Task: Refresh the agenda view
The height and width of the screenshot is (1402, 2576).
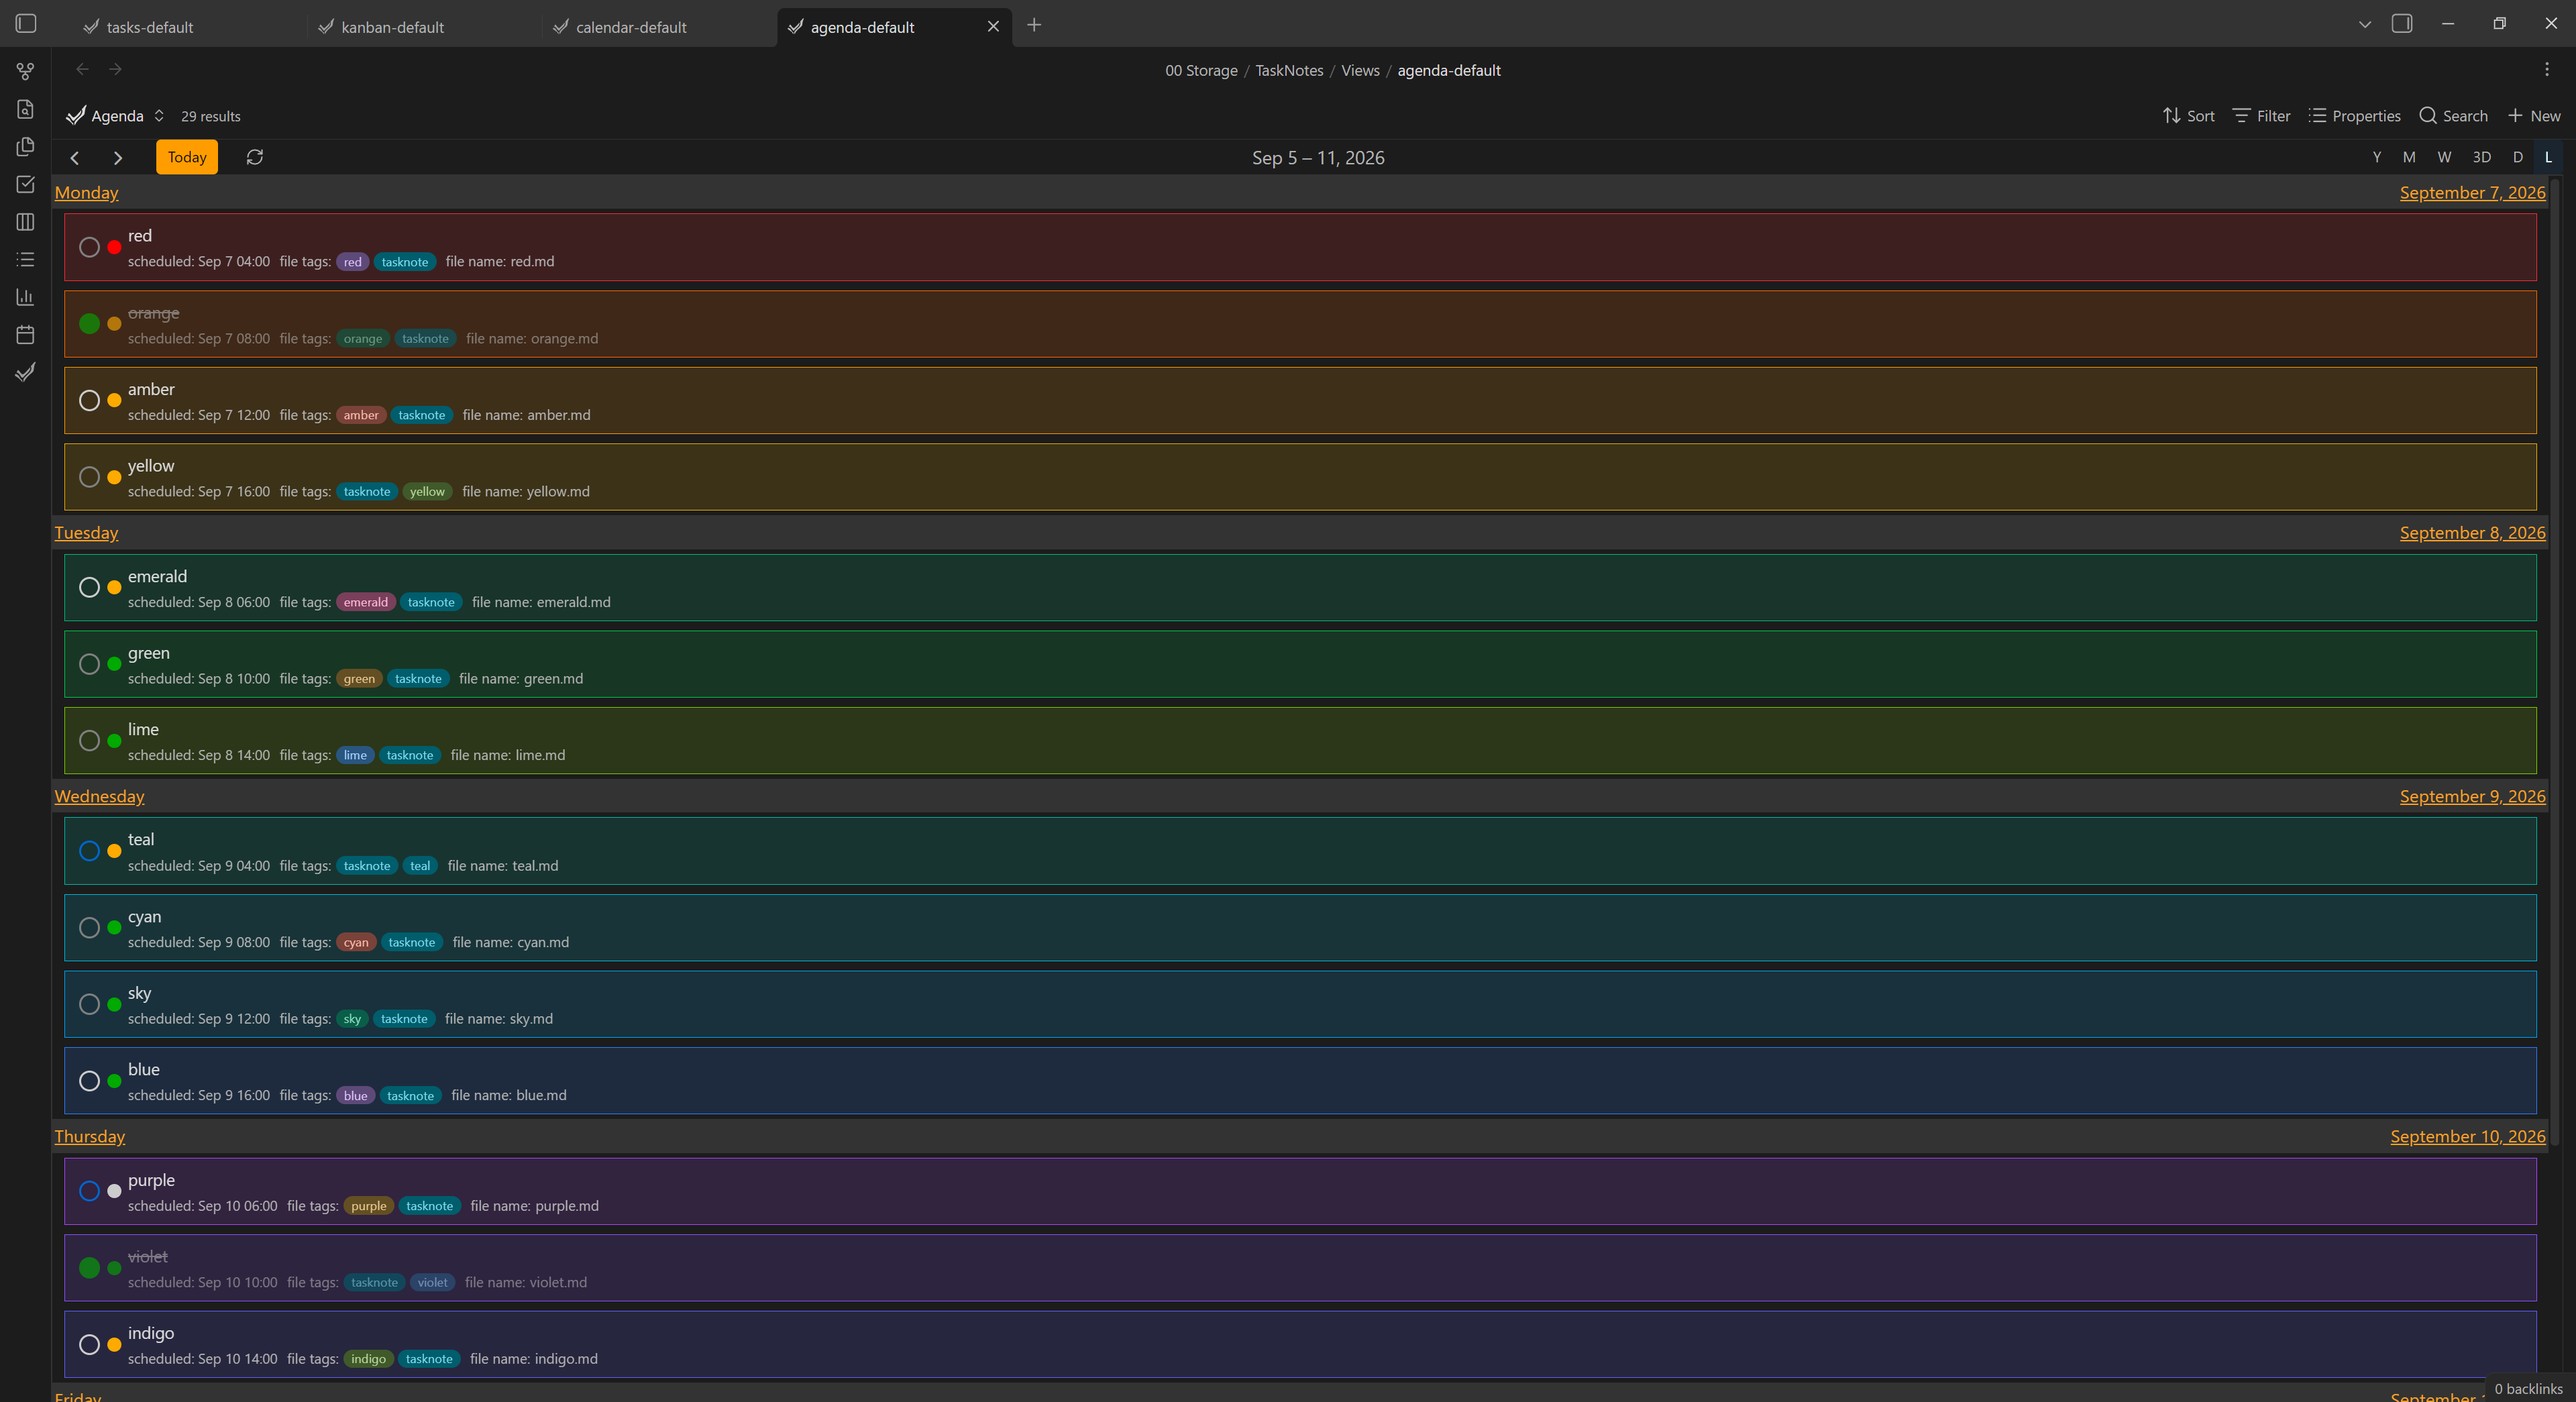Action: coord(255,157)
